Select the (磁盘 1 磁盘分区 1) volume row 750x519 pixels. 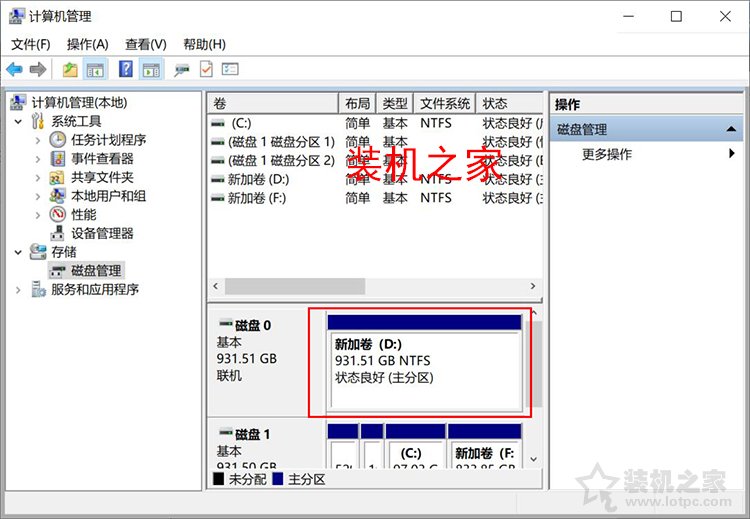[x=375, y=142]
